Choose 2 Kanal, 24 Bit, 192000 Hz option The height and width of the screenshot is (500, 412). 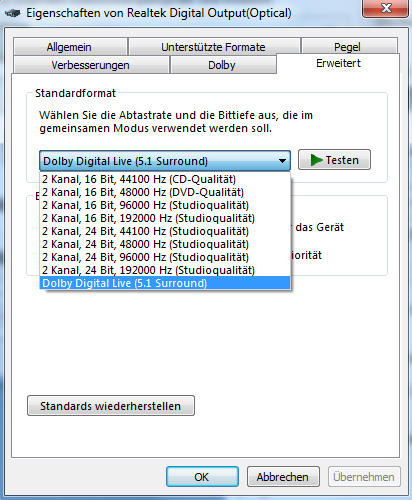(x=165, y=270)
